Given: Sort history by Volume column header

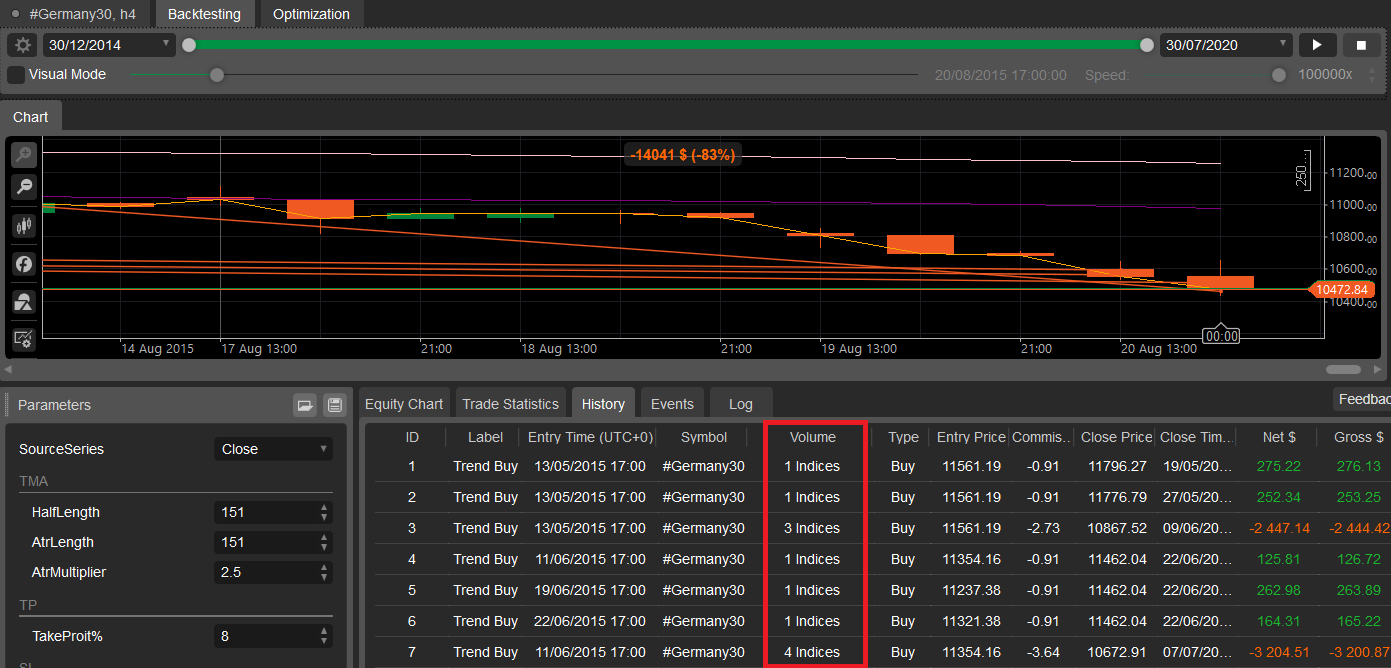Looking at the screenshot, I should pos(812,437).
